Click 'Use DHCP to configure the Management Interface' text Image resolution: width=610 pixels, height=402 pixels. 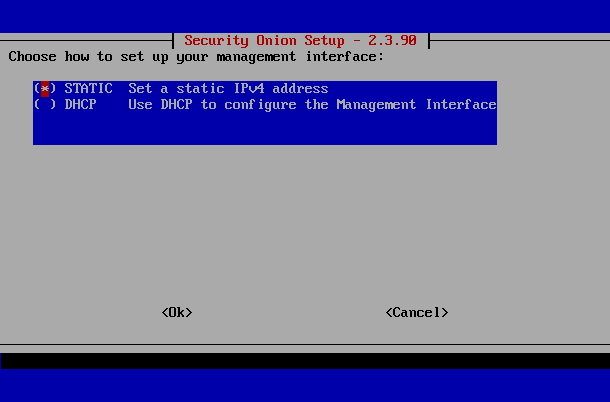pos(312,105)
